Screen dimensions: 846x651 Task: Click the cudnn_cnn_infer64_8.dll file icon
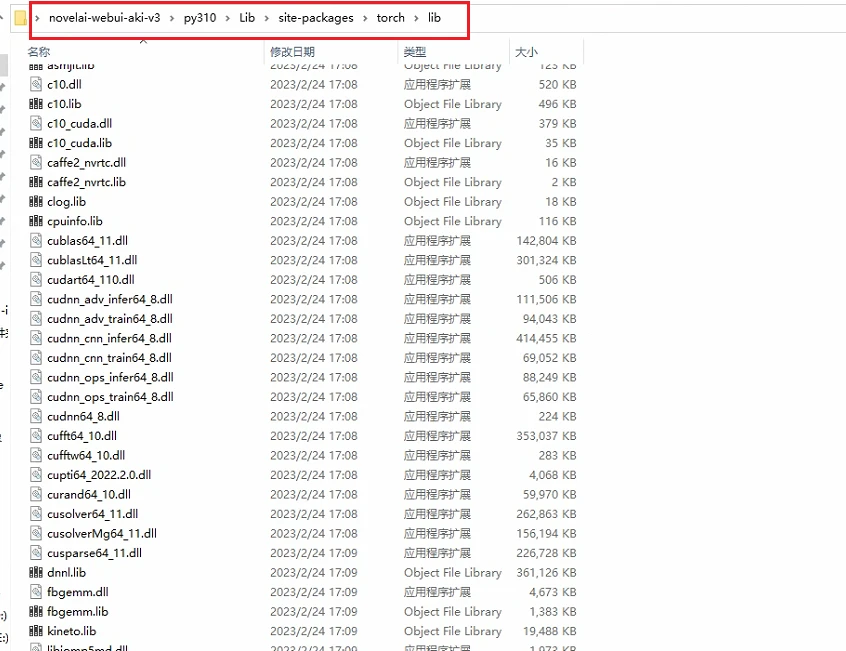tap(36, 338)
